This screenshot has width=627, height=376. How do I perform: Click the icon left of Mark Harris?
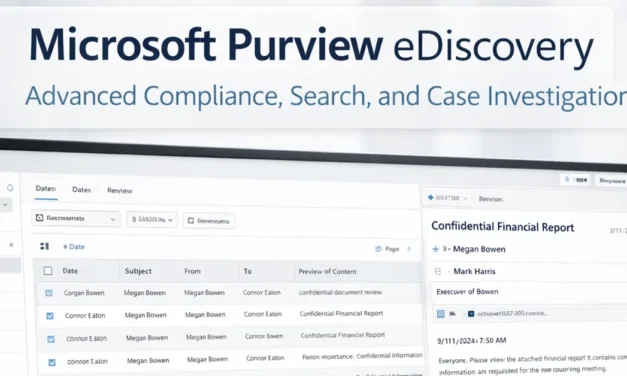coord(438,272)
